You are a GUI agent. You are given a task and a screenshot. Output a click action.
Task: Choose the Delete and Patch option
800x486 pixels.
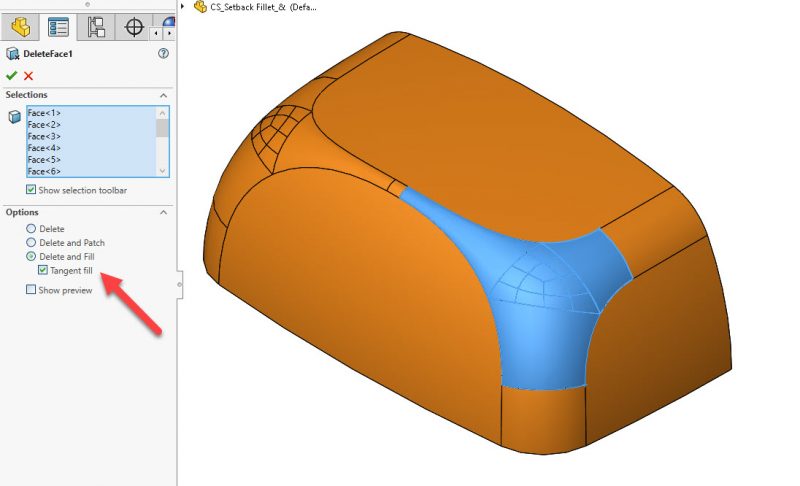31,243
